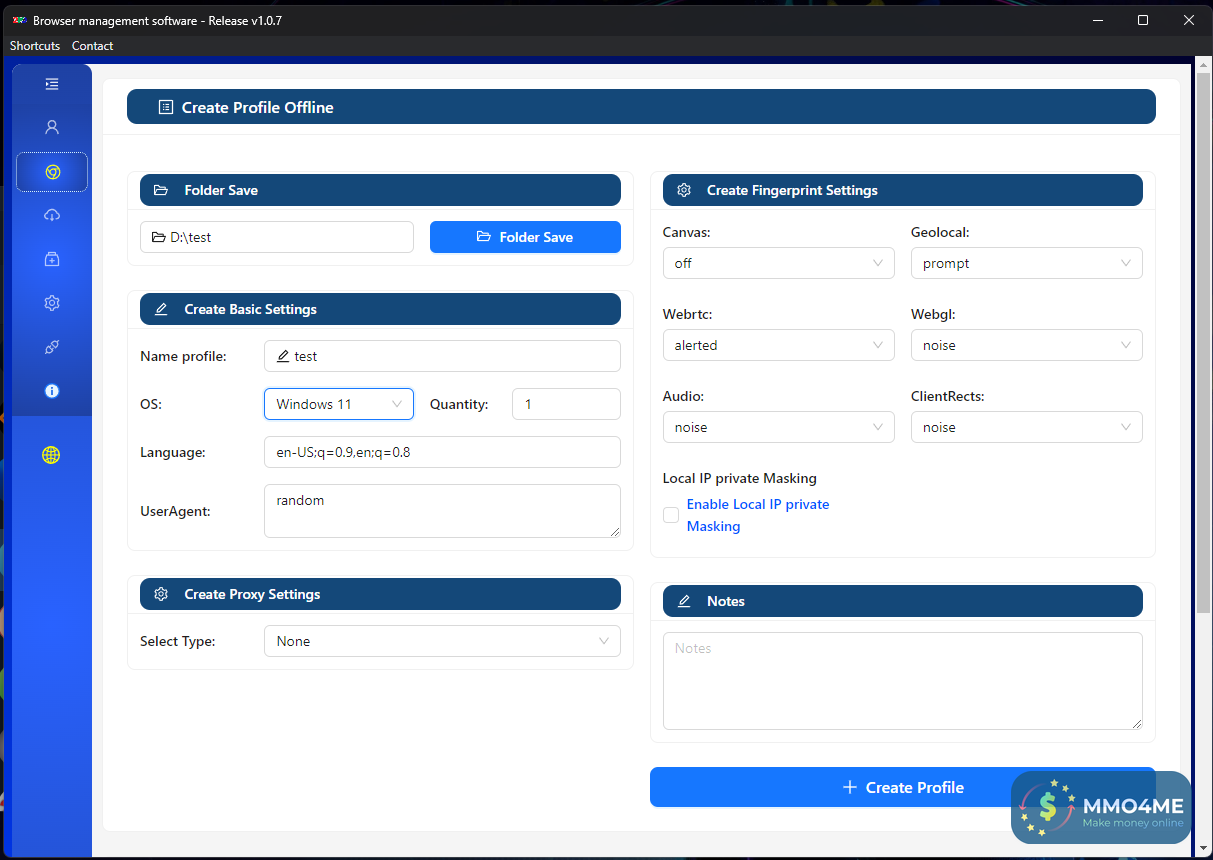Open the Contact menu
This screenshot has height=860, width=1213.
coord(92,46)
